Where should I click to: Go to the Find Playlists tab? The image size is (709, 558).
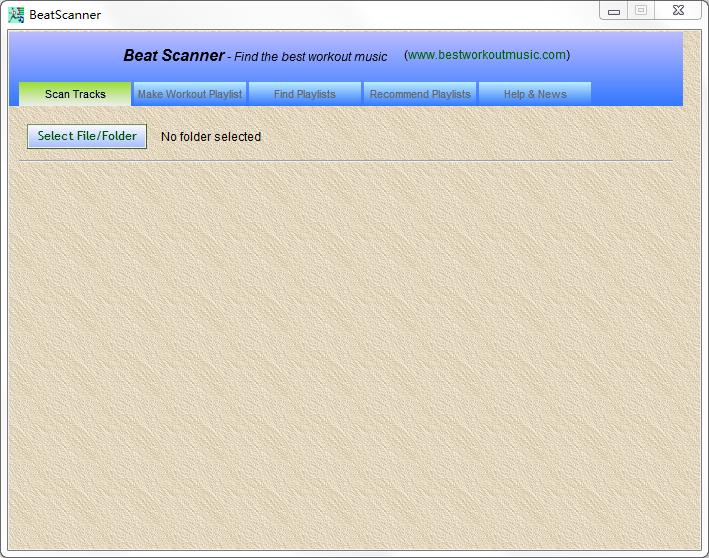pos(305,94)
